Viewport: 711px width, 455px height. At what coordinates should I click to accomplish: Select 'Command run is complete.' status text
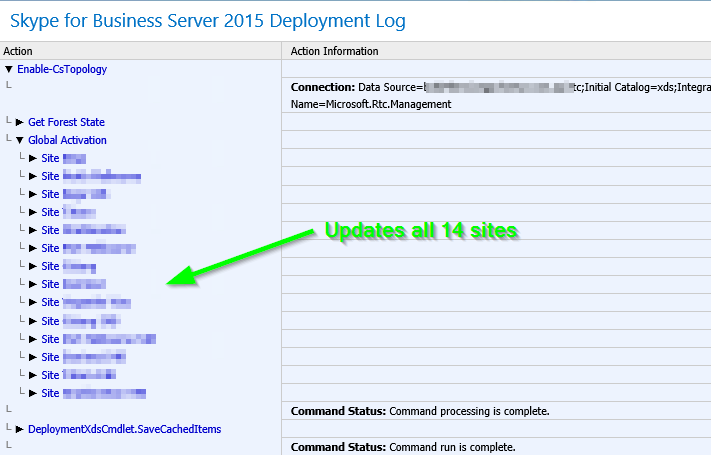point(452,447)
